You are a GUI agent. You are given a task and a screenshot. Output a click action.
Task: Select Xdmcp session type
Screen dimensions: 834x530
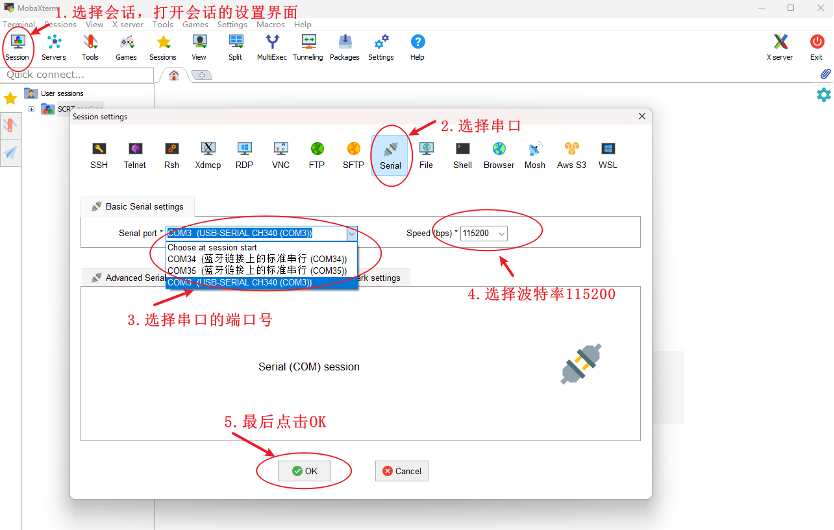pos(208,155)
